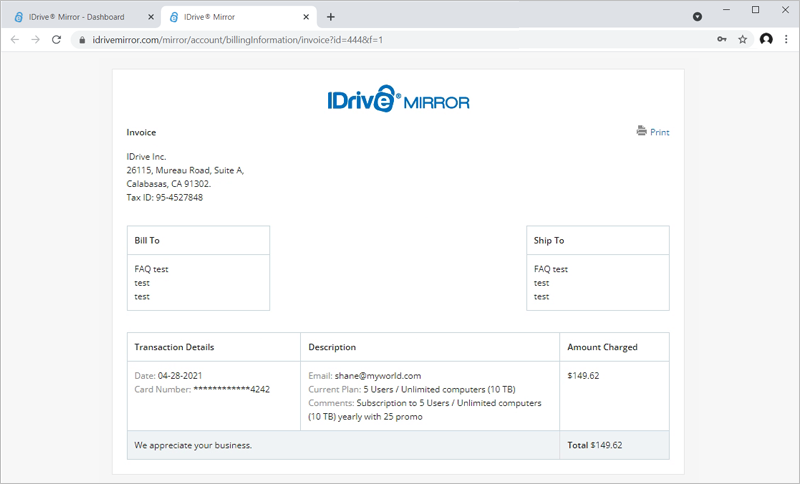800x484 pixels.
Task: Minimize the Chrome window
Action: 727,10
